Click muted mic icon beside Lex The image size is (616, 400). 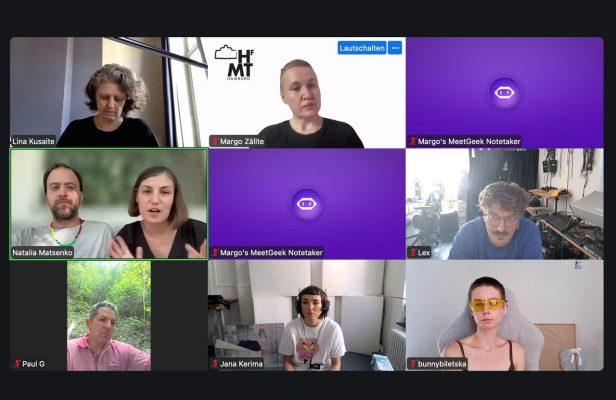(x=413, y=252)
